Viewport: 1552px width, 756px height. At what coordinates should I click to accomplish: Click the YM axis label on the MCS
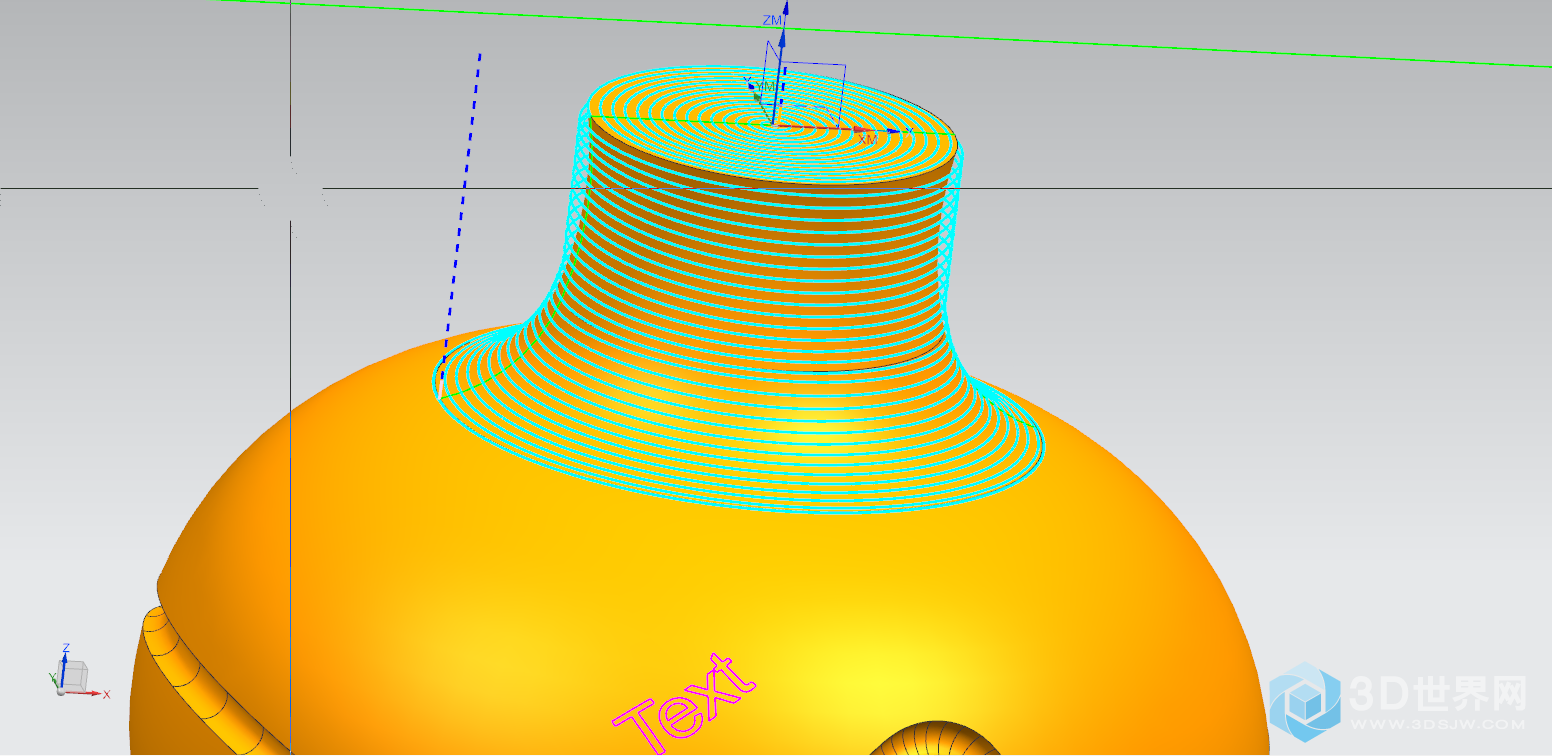click(765, 88)
